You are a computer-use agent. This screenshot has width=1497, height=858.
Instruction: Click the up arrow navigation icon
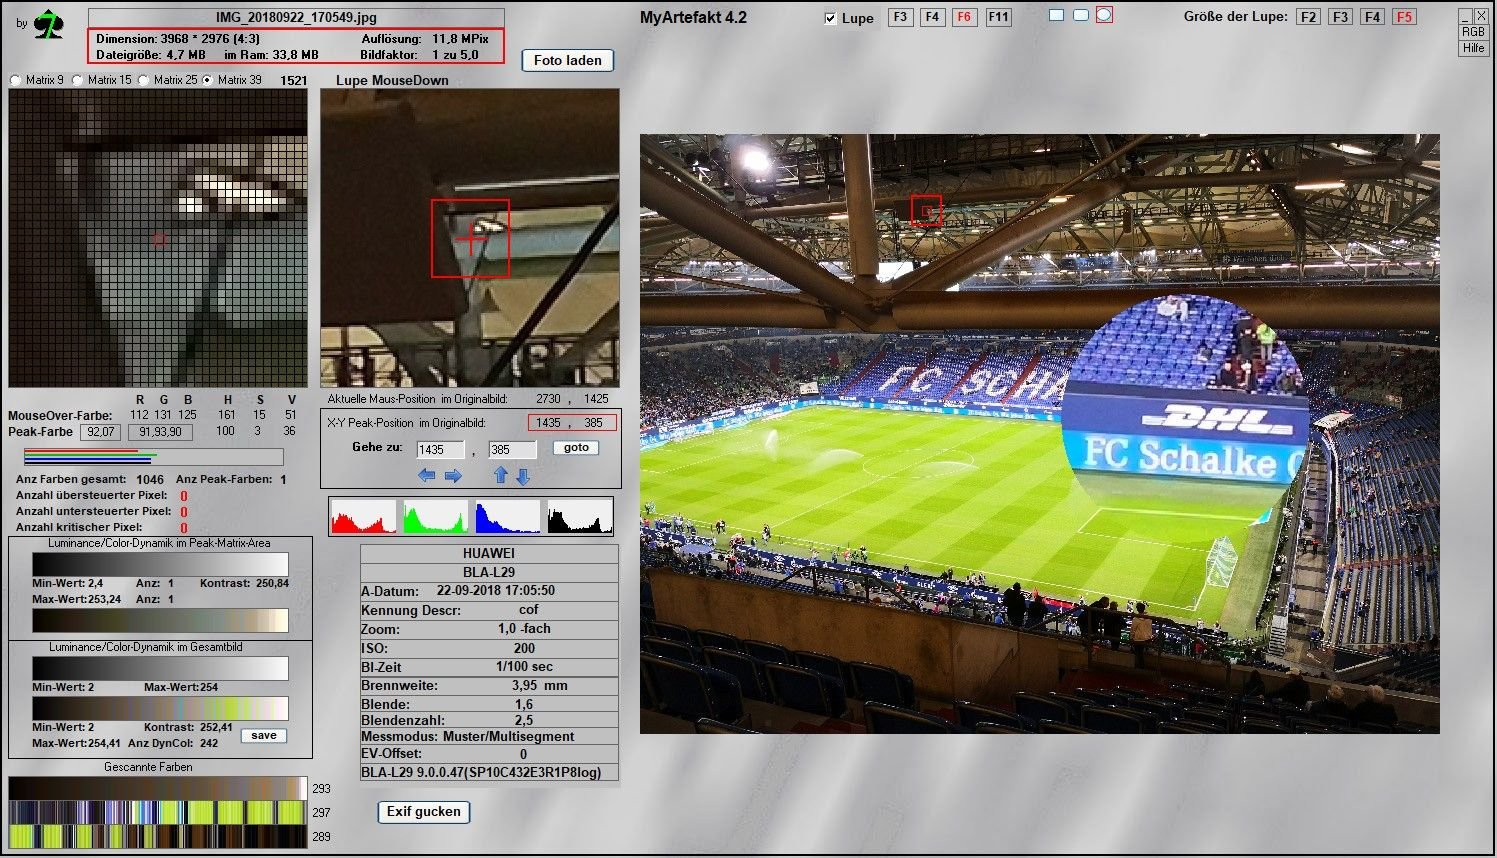[x=501, y=476]
